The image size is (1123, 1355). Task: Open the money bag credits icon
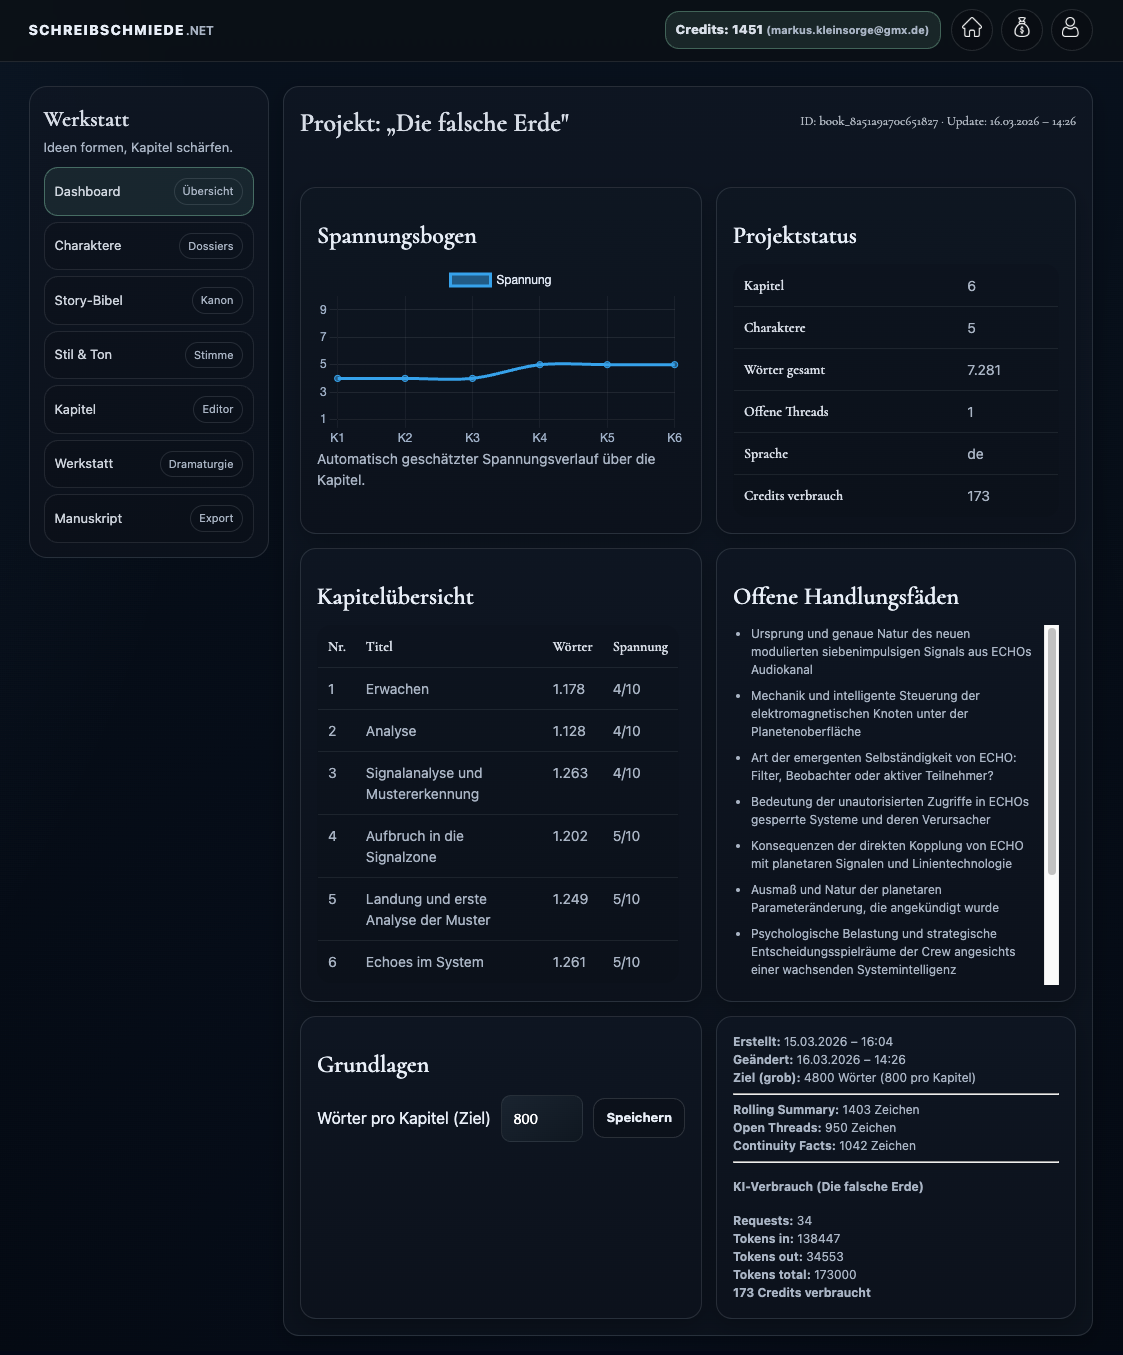point(1021,30)
